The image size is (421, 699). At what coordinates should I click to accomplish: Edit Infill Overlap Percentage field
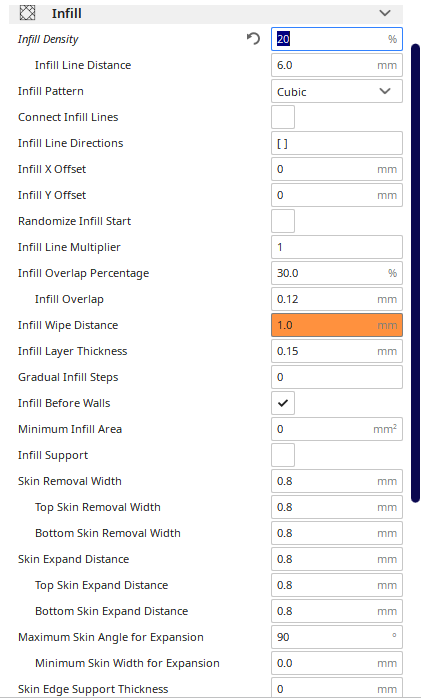coord(337,273)
